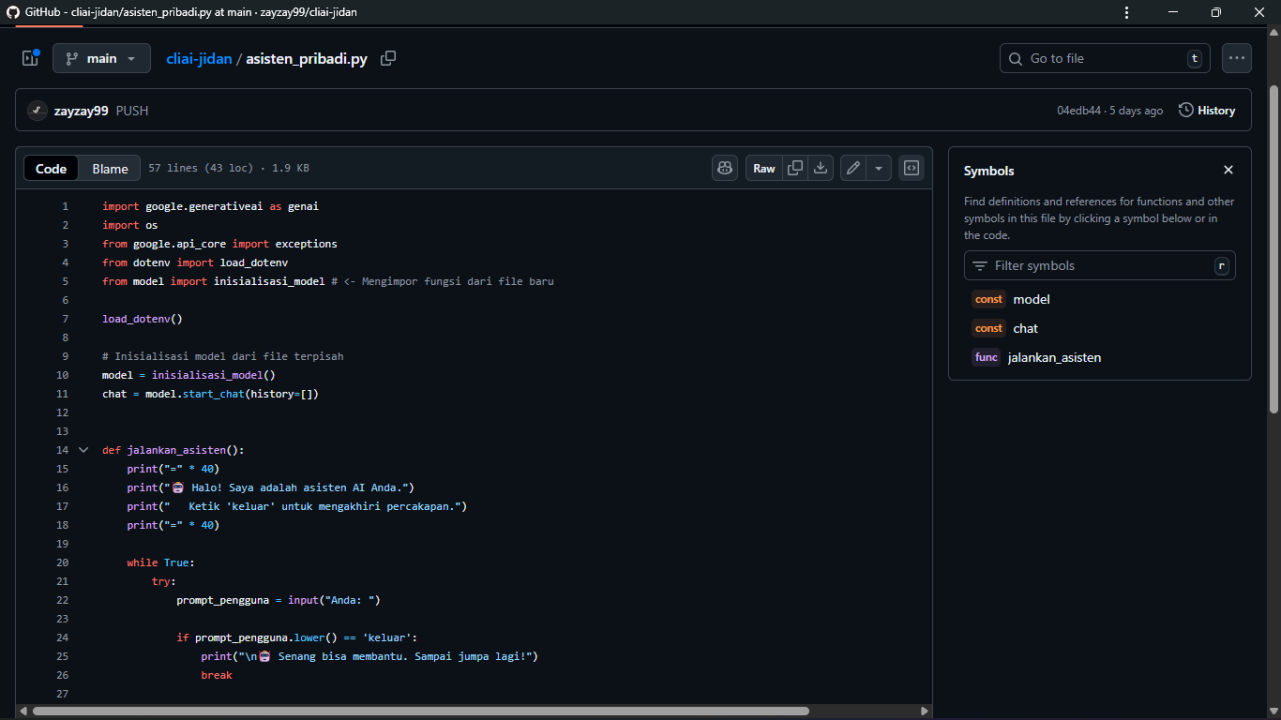The height and width of the screenshot is (720, 1281).
Task: Expand edit options dropdown arrow
Action: (878, 168)
